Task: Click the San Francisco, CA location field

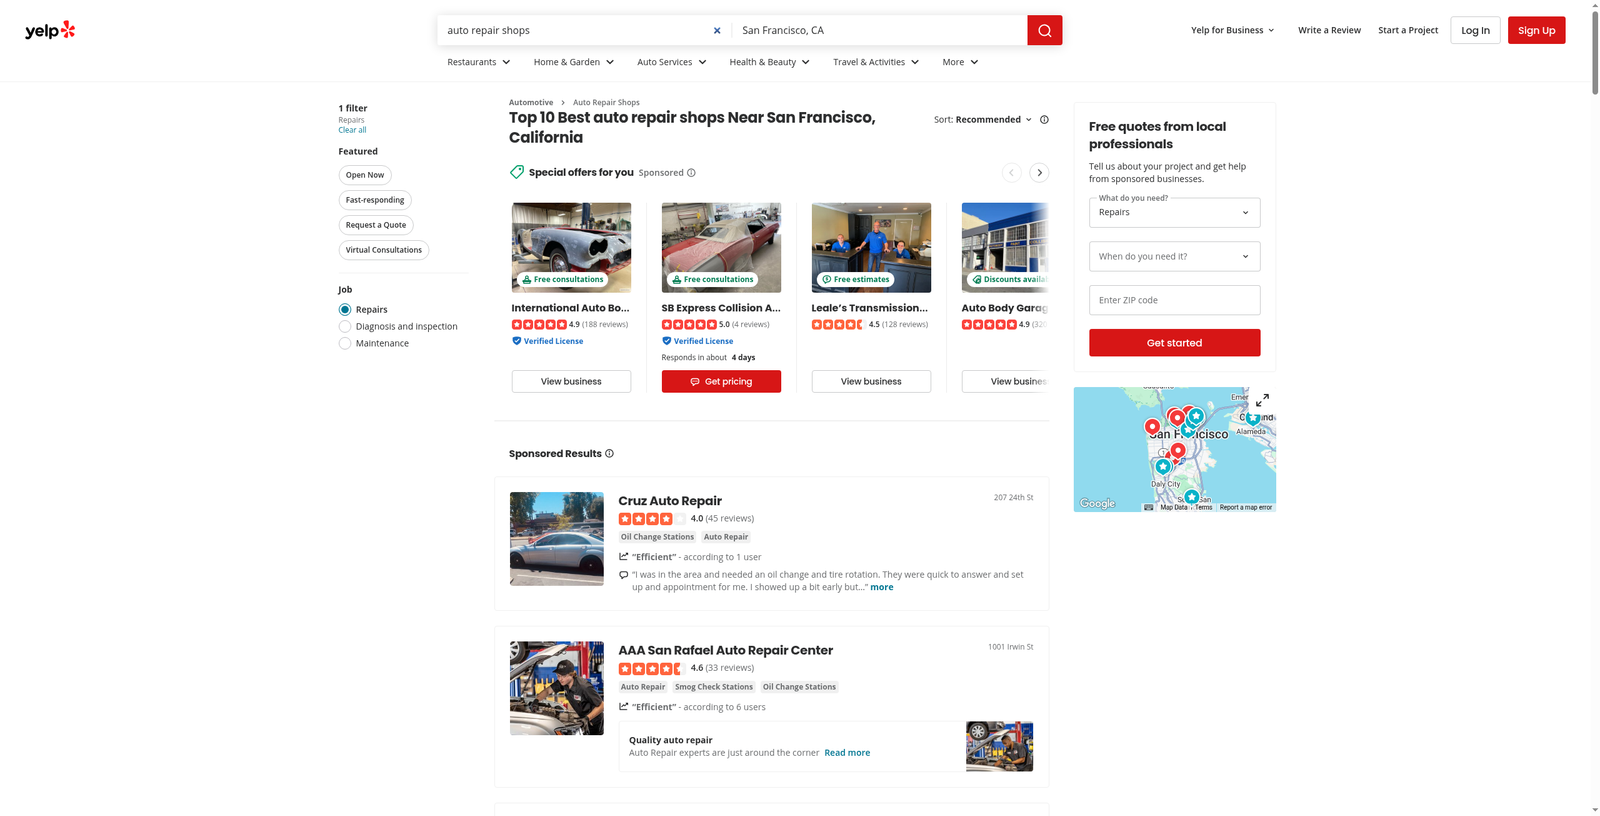Action: click(880, 30)
